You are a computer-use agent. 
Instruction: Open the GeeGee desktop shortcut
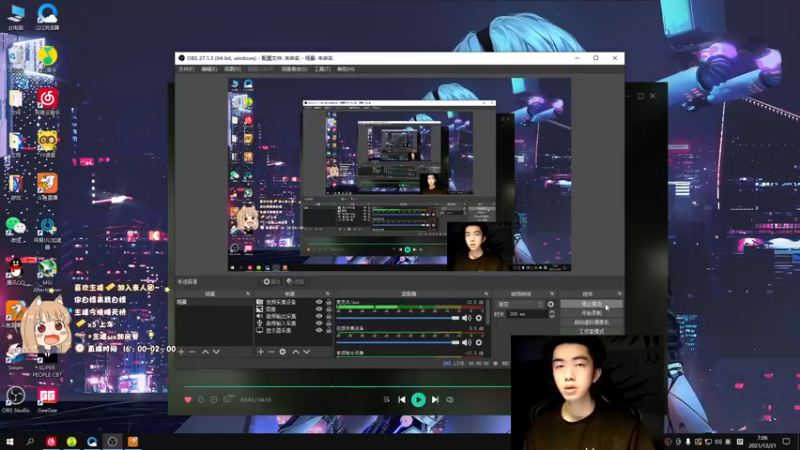click(47, 400)
